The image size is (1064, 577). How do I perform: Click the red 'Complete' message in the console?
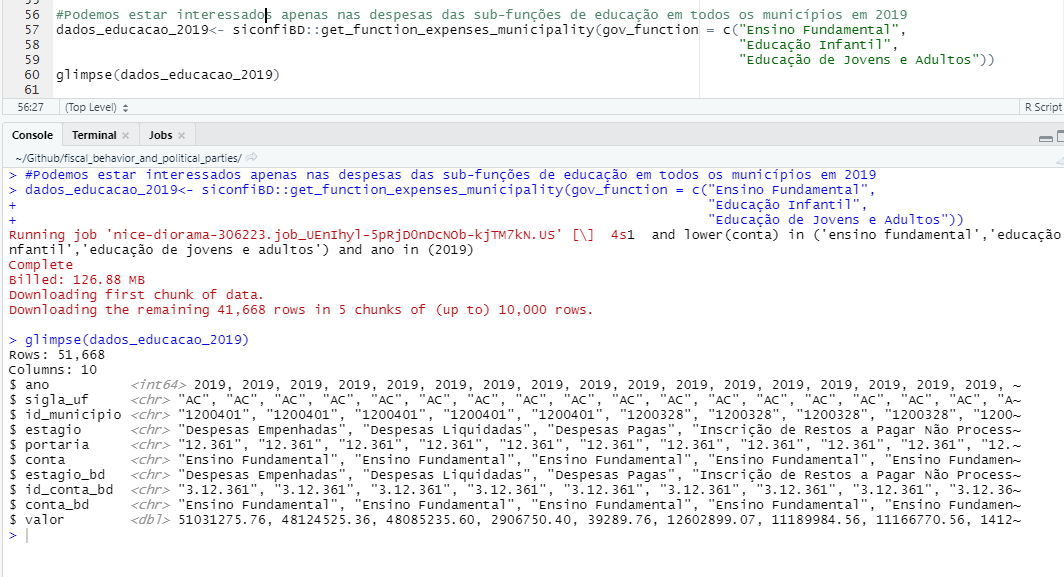[41, 265]
